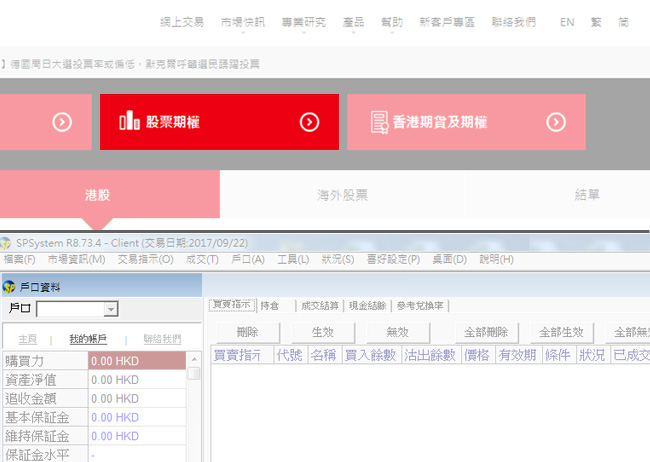Viewport: 650px width, 462px height.
Task: Open the 交易指示(O) menu
Action: [146, 260]
